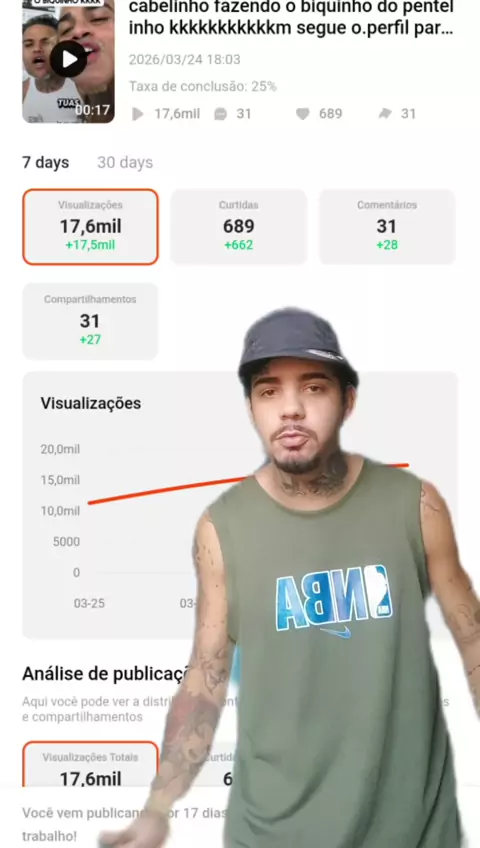This screenshot has height=848, width=480.
Task: Click the 2026/03/24 18:03 publication date
Action: (x=184, y=59)
